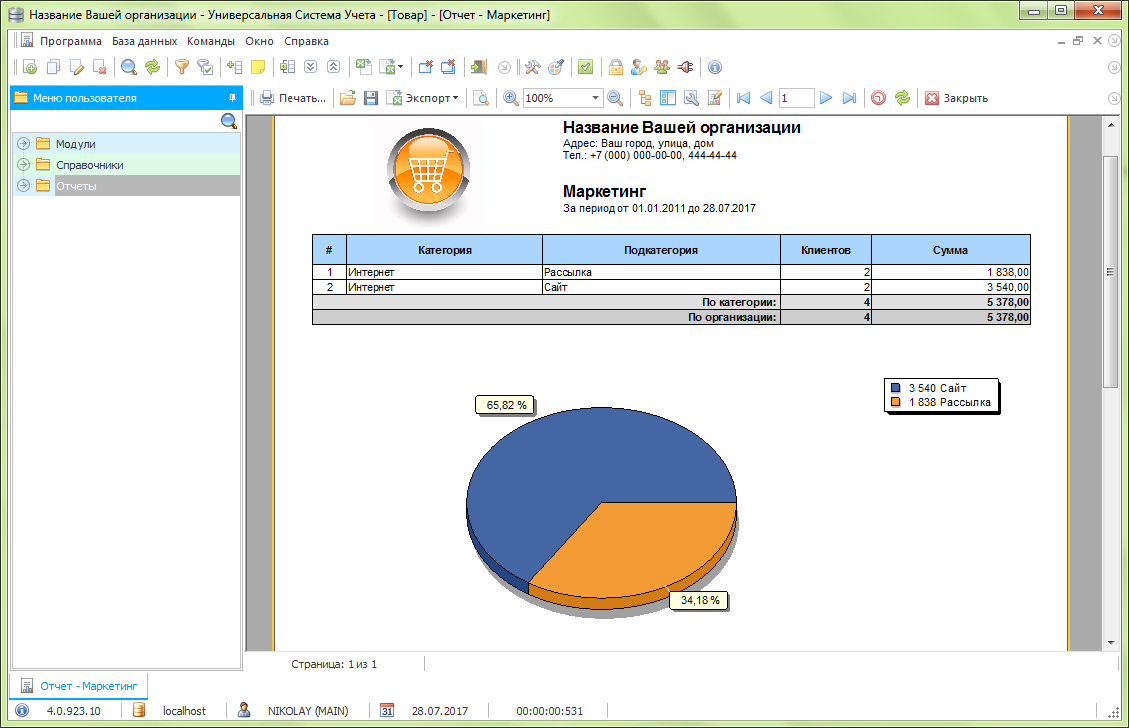
Task: Click the page number input field
Action: [x=796, y=98]
